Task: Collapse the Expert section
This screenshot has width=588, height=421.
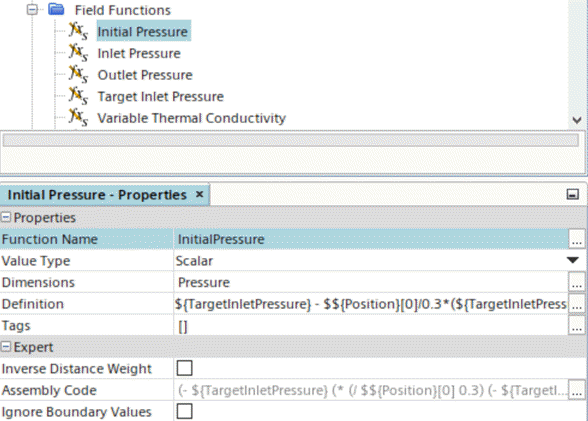Action: pos(6,347)
